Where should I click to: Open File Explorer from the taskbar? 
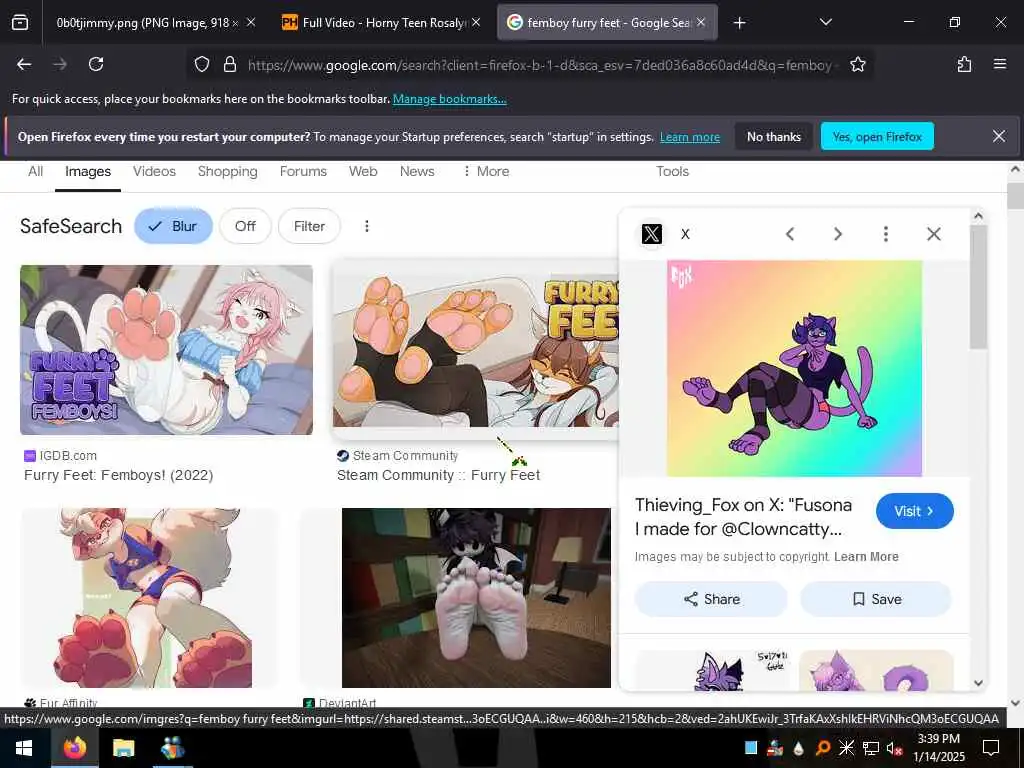123,748
